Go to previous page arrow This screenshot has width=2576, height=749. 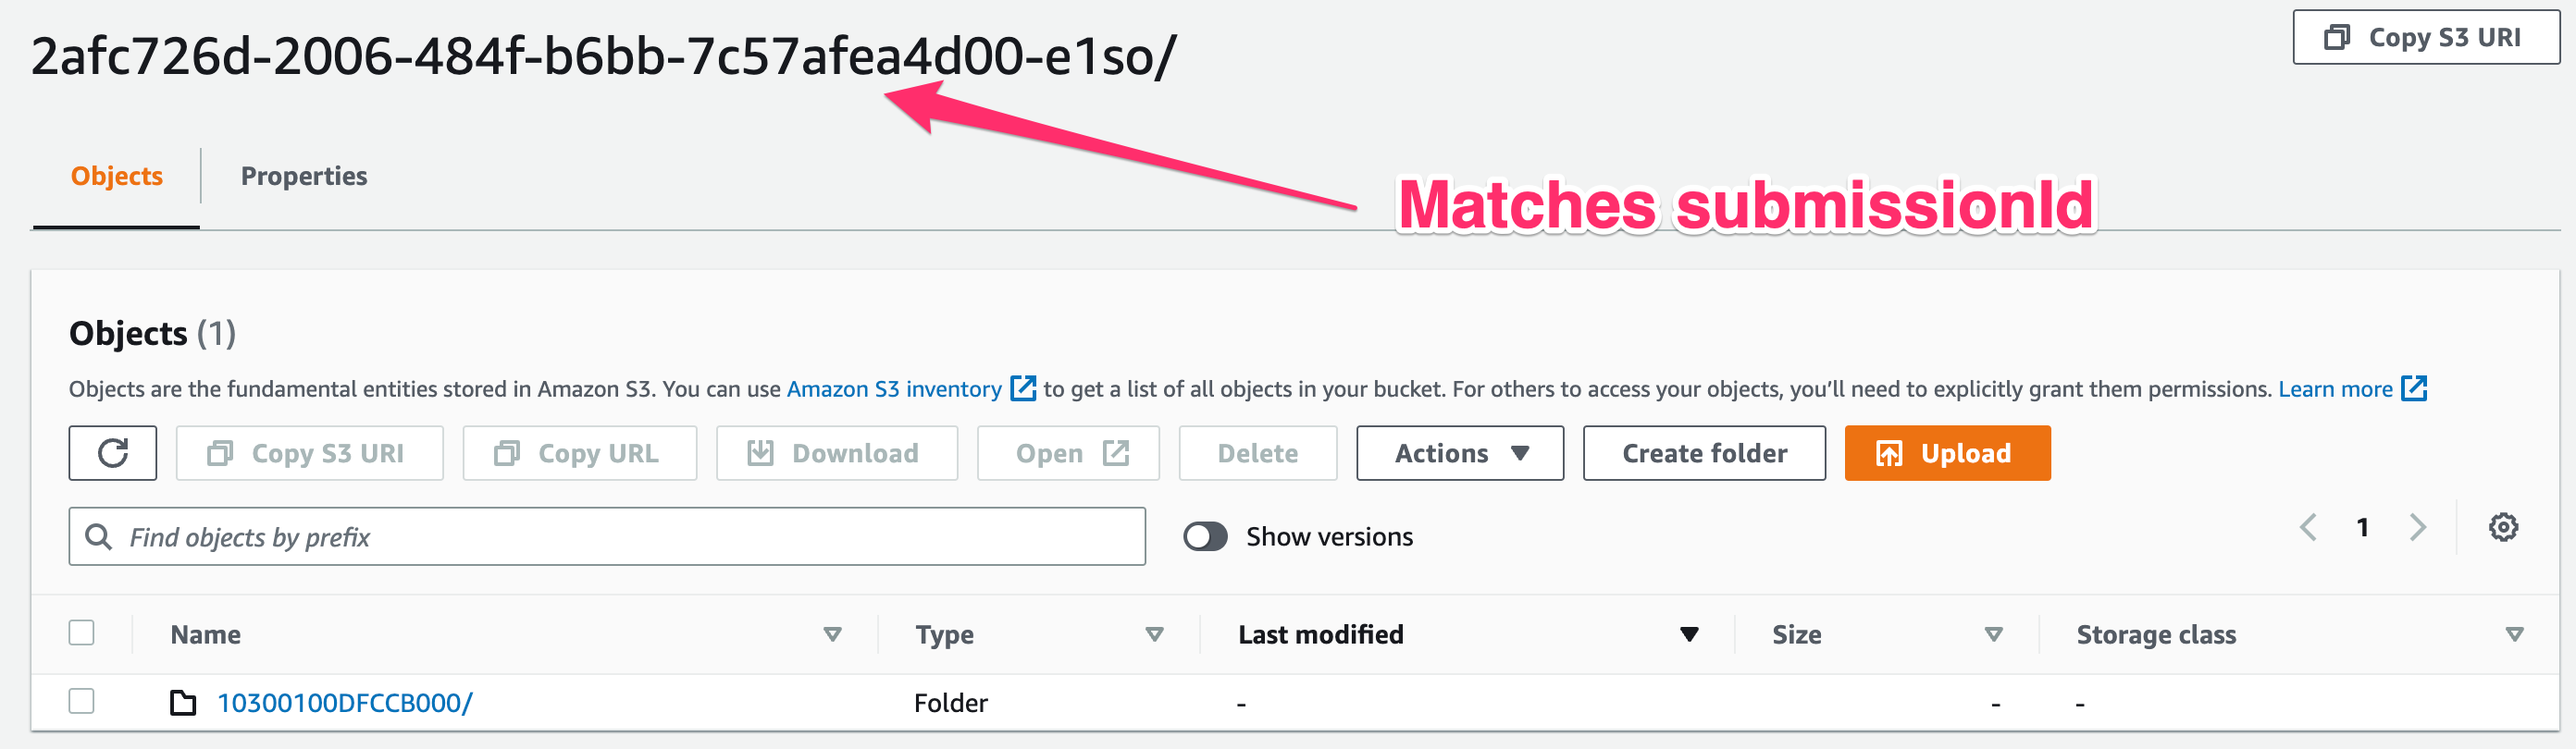tap(2308, 527)
